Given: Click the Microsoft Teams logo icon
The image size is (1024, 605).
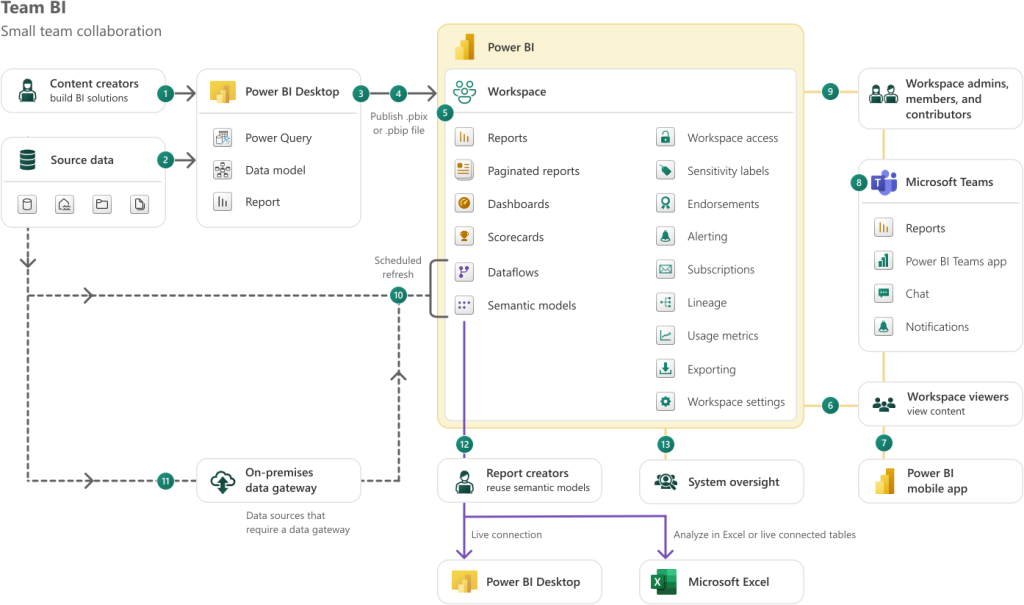Looking at the screenshot, I should coord(884,182).
